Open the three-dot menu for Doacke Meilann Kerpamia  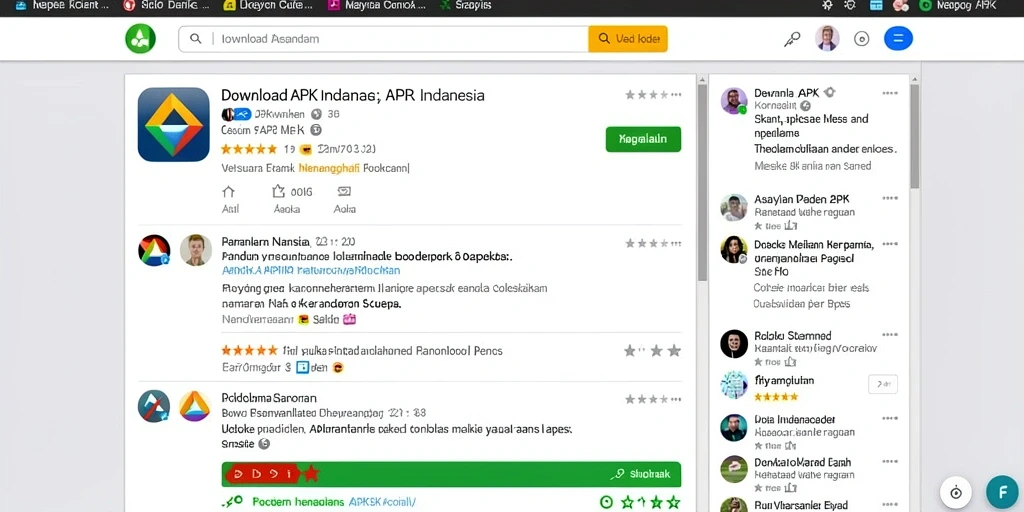[889, 244]
